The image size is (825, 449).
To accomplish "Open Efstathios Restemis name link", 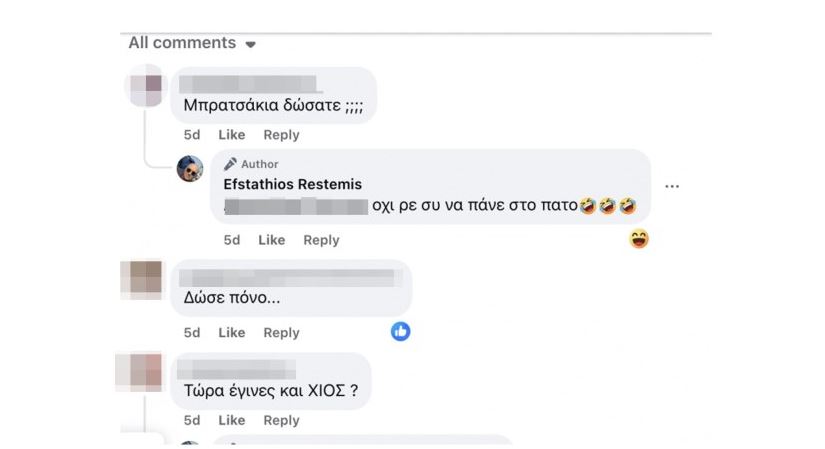I will (x=292, y=184).
